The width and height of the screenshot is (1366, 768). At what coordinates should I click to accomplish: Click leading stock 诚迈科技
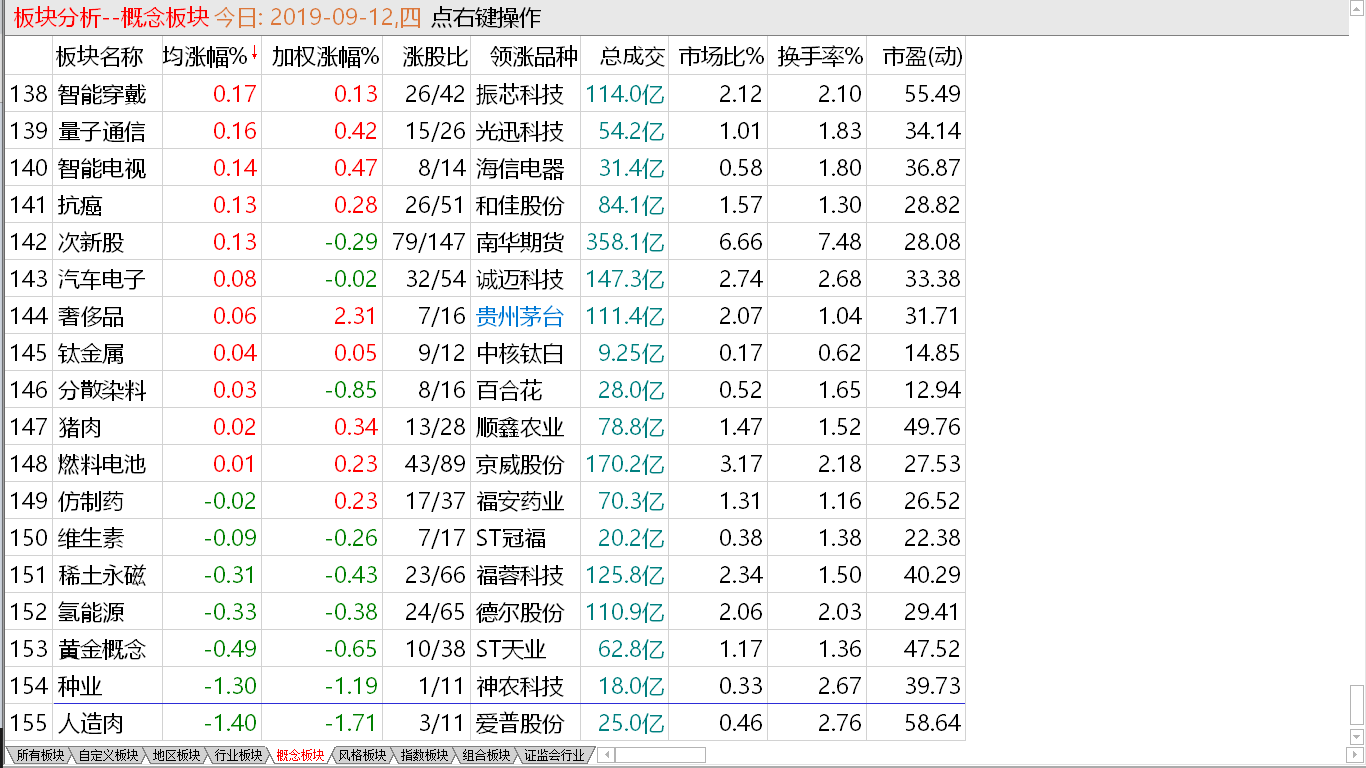(x=520, y=279)
